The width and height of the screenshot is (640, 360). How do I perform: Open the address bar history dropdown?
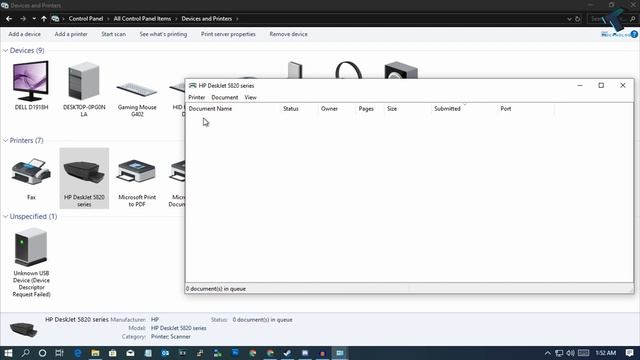click(569, 19)
